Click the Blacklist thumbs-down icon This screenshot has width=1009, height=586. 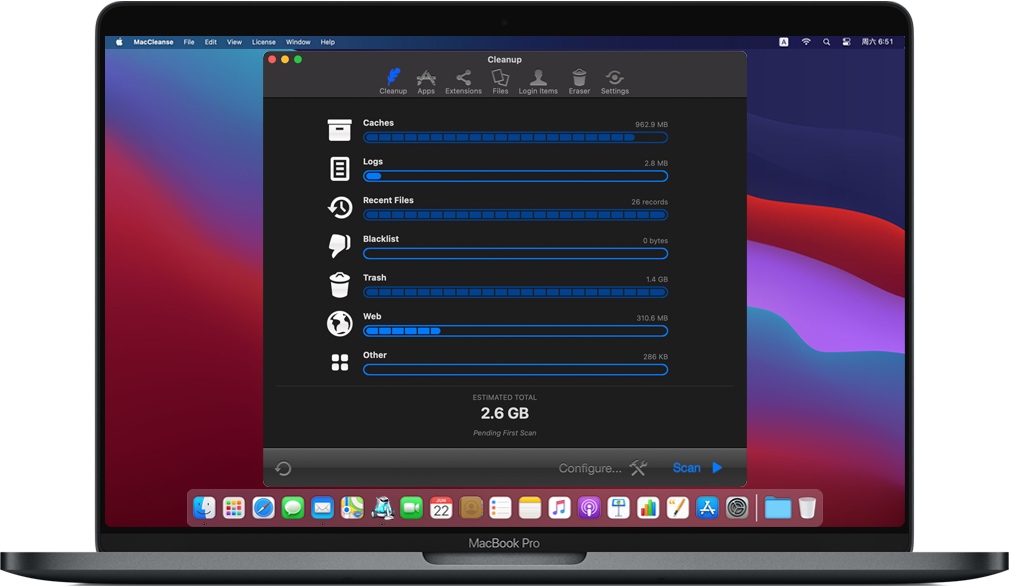pyautogui.click(x=340, y=246)
